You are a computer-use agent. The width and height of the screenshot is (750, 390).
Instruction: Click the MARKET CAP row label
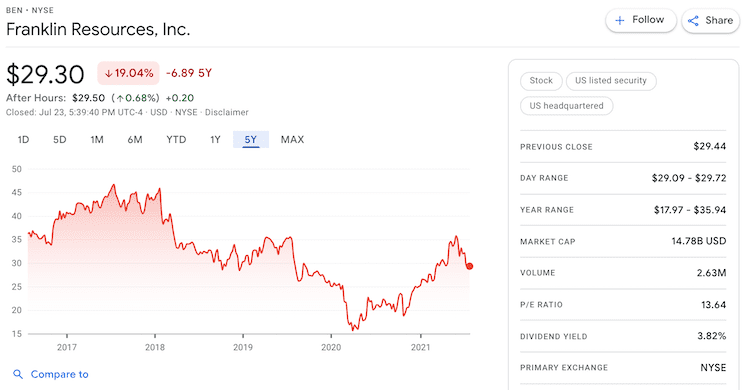pos(548,242)
